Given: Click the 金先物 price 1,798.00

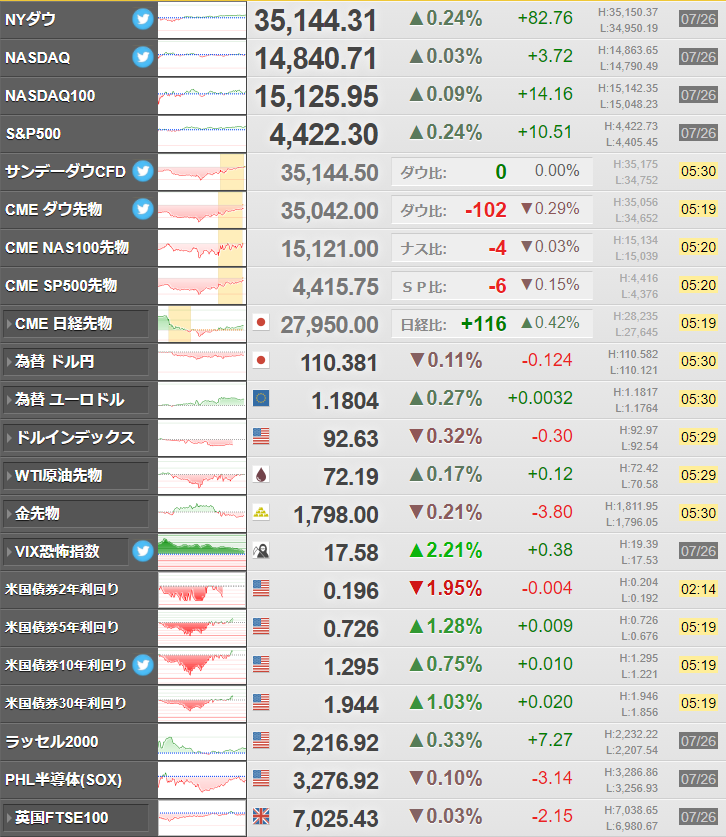Looking at the screenshot, I should coord(336,515).
